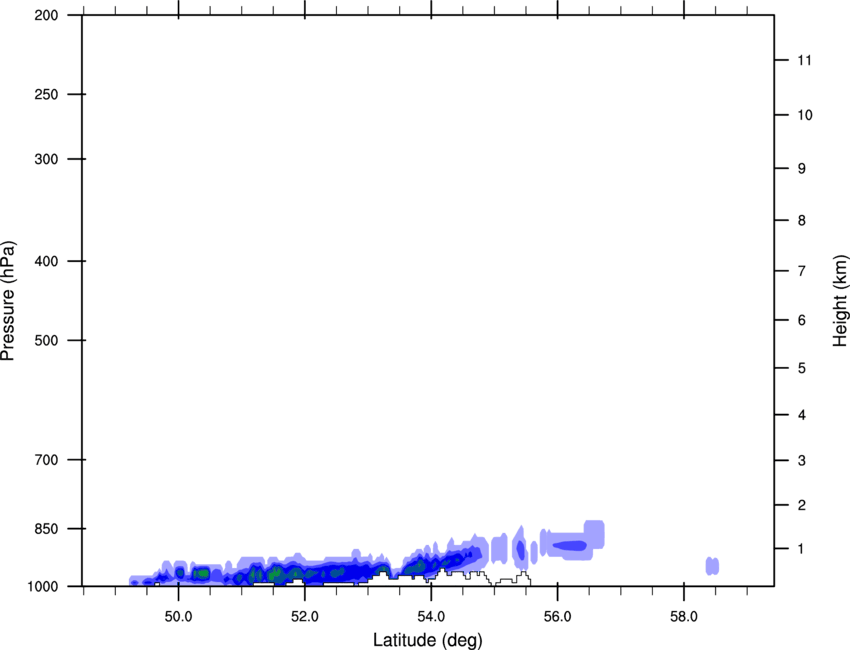Screen dimensions: 850x650
Task: Click the 700 pressure tick label
Action: (46, 460)
